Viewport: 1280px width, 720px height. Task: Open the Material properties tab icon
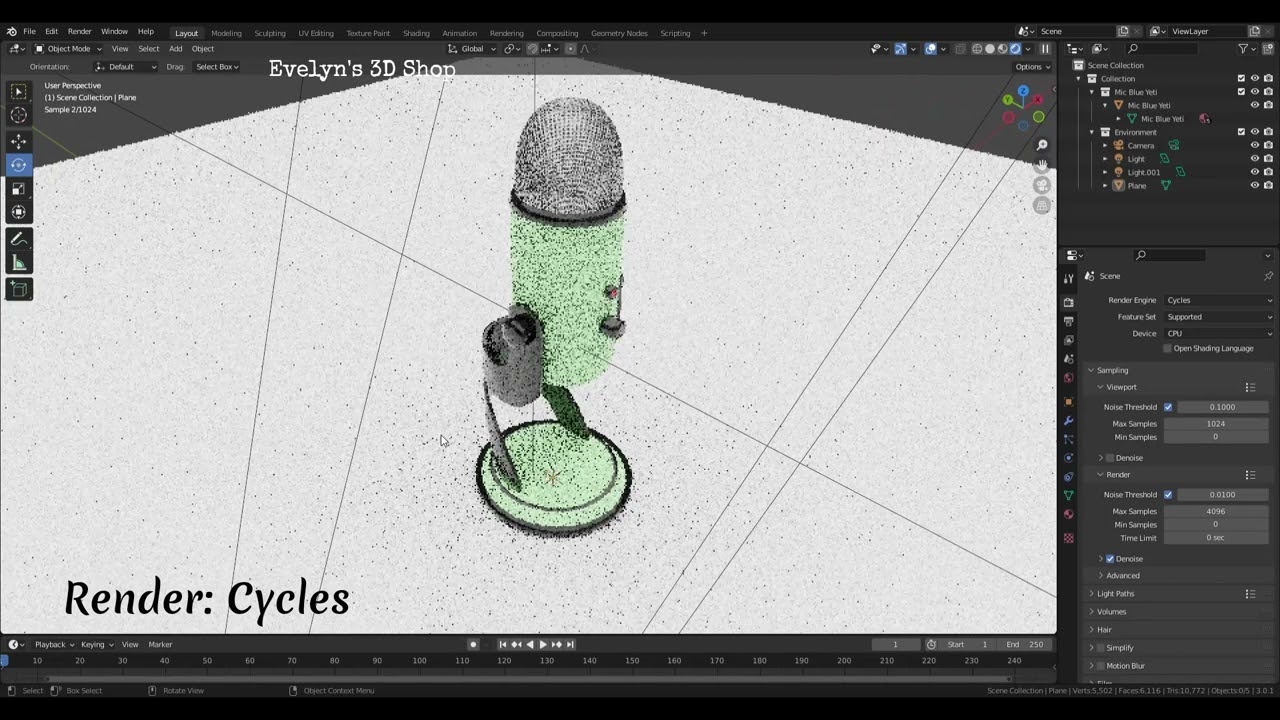1069,514
